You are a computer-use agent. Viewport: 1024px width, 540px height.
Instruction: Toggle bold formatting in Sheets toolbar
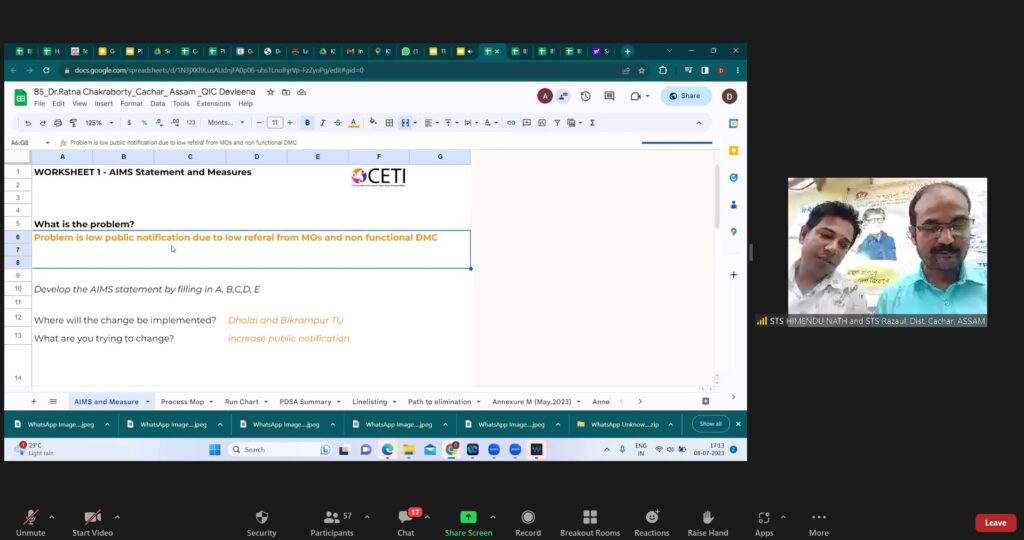point(307,123)
